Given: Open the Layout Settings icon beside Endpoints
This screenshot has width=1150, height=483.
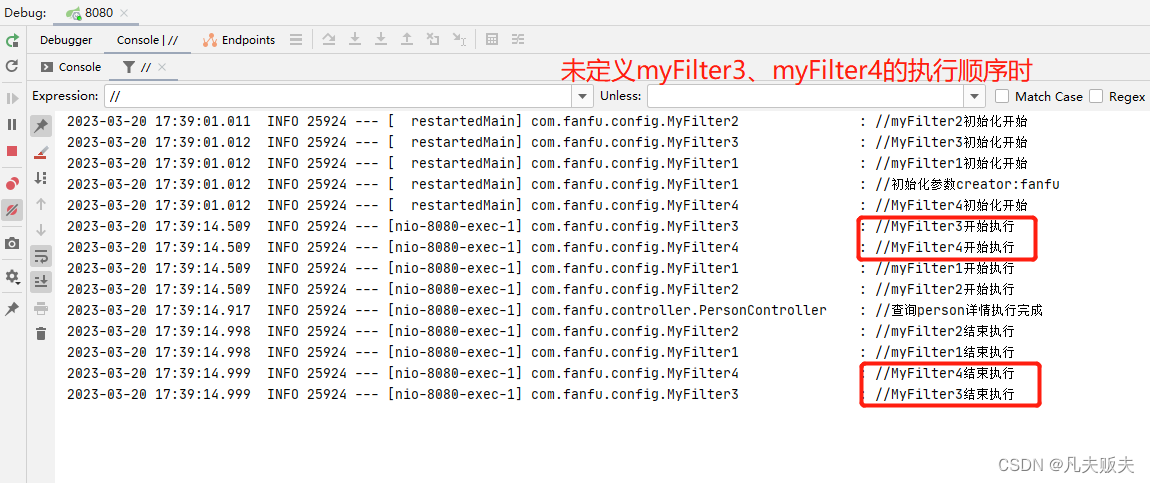Looking at the screenshot, I should (296, 40).
